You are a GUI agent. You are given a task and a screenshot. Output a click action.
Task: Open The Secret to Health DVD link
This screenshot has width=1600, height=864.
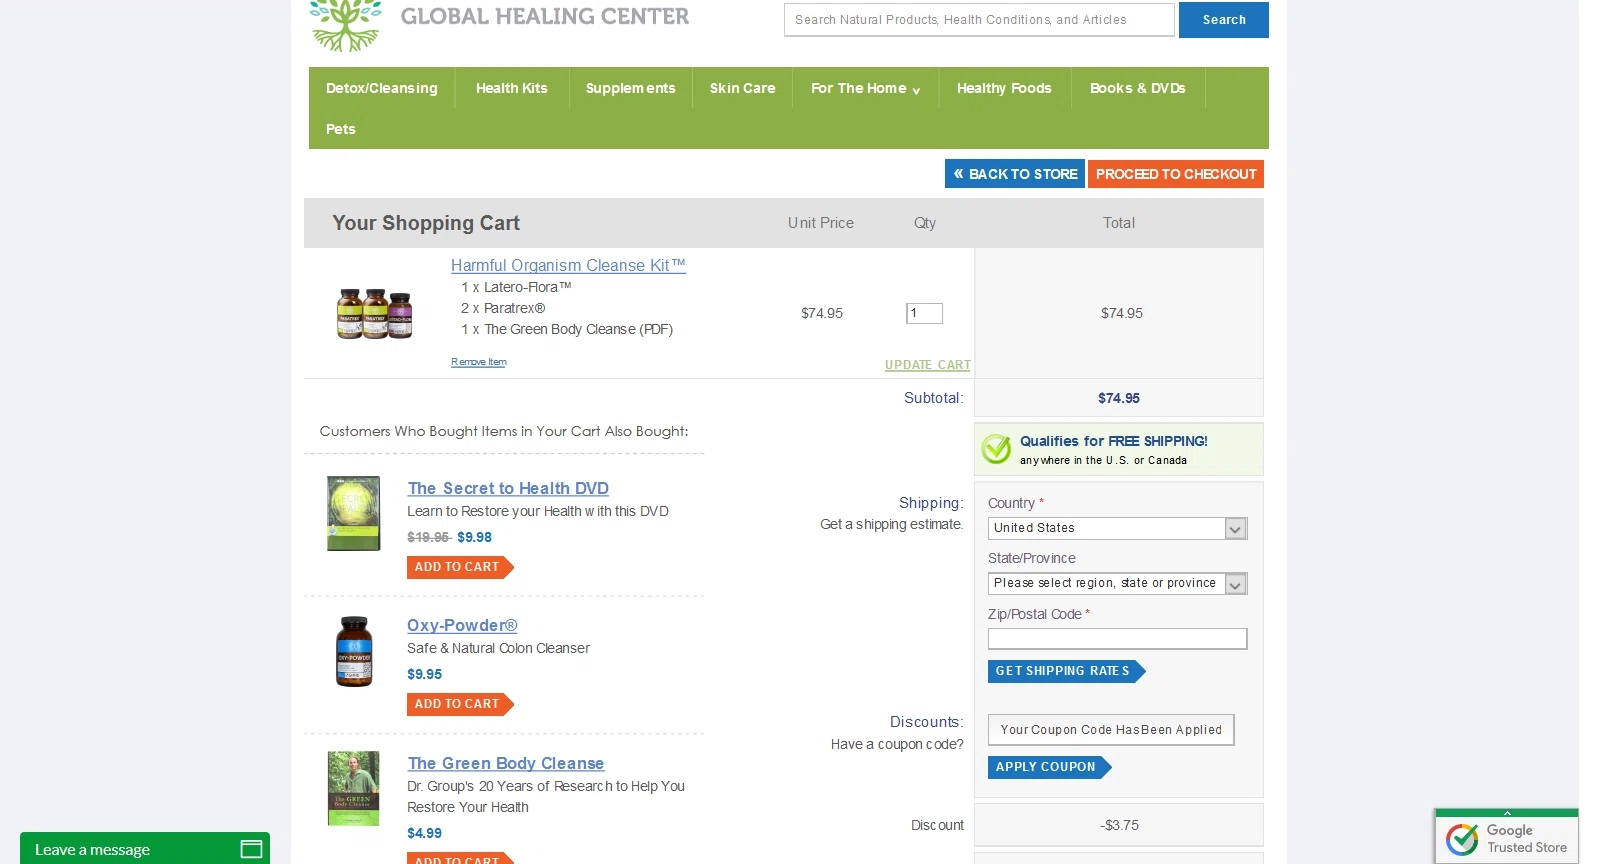(508, 488)
